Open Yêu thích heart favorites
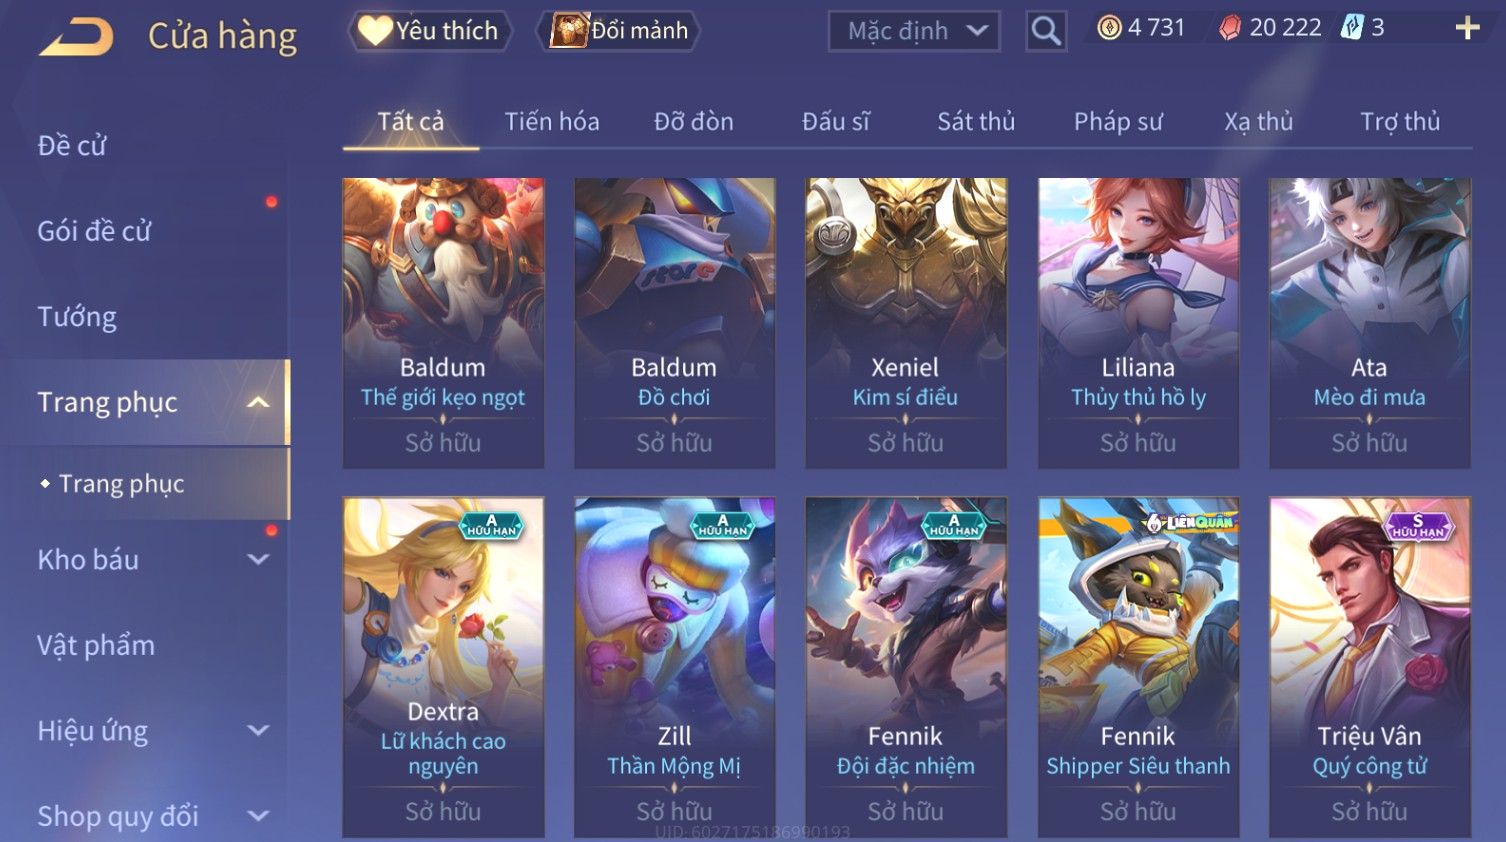The height and width of the screenshot is (842, 1506). point(429,31)
